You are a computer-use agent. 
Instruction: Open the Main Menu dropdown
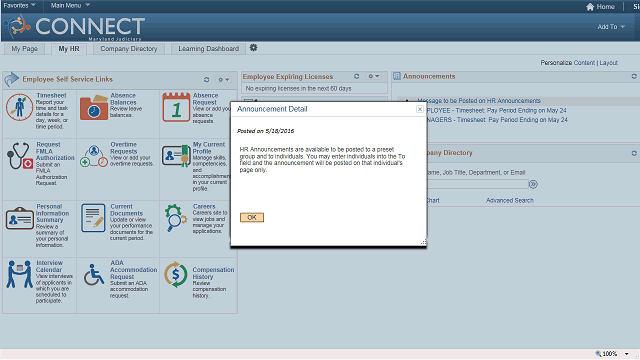[70, 5]
